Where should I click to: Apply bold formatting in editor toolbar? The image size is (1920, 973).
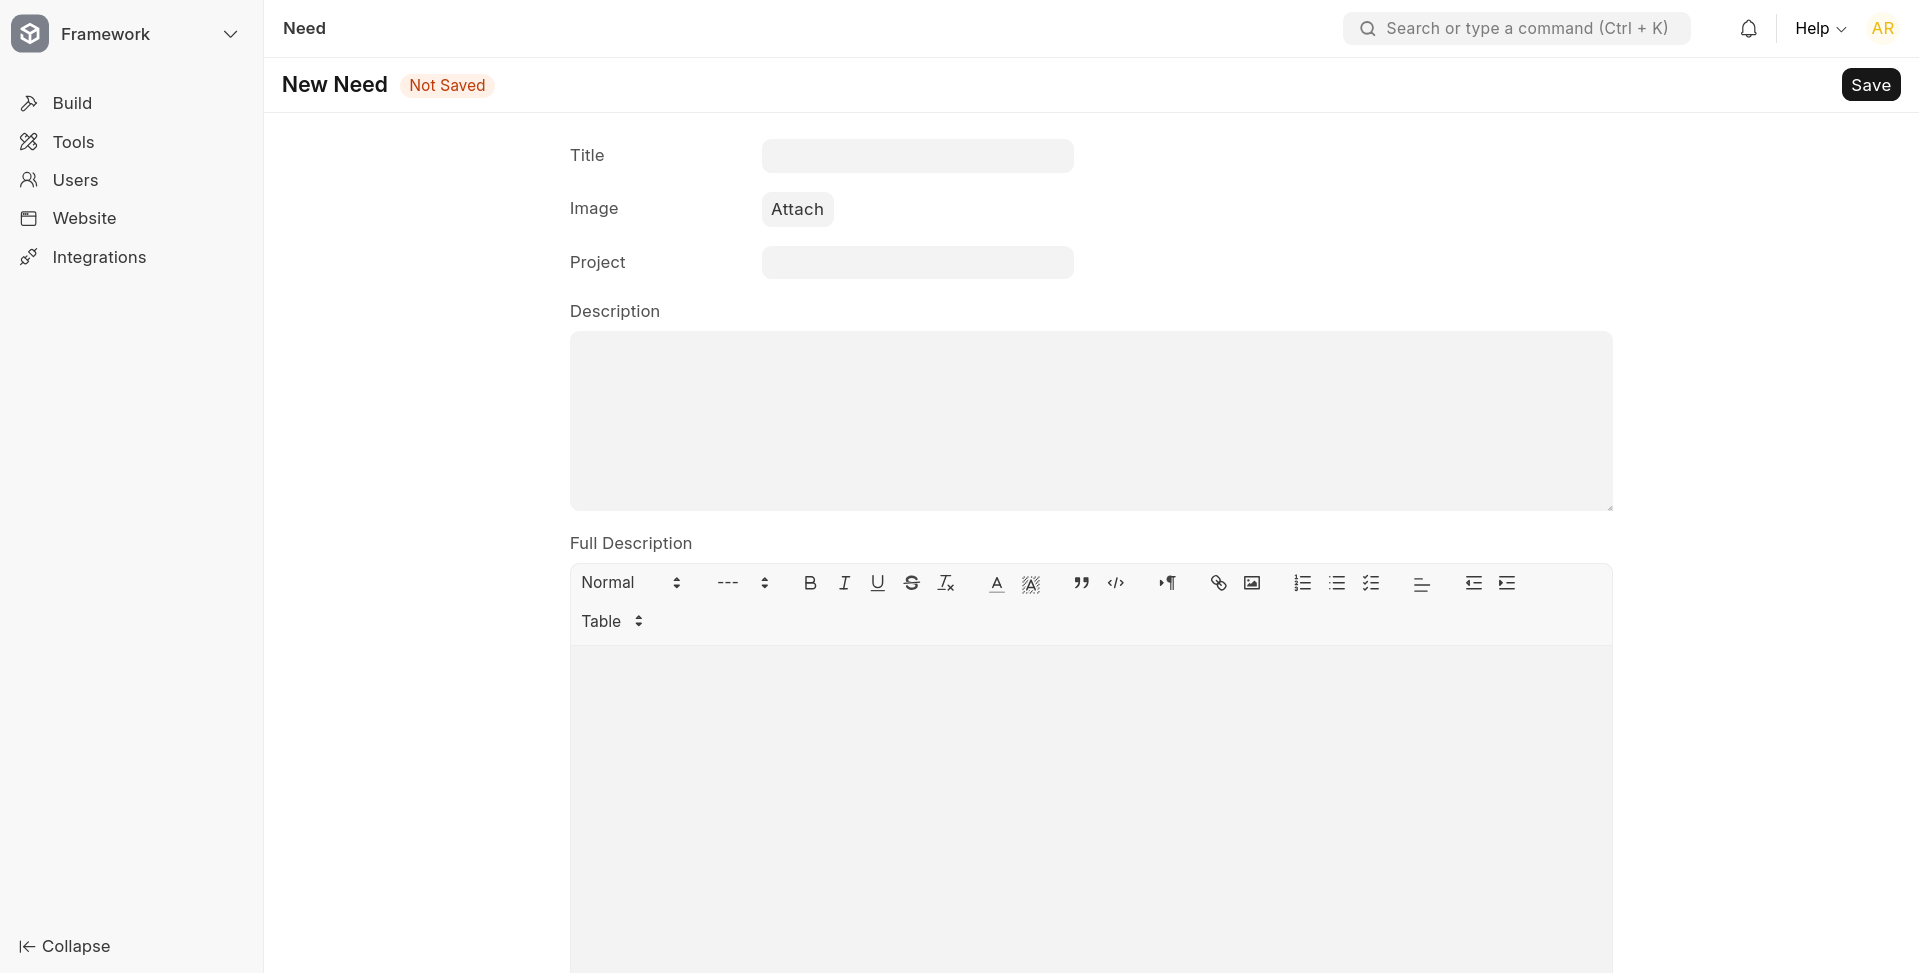tap(810, 583)
